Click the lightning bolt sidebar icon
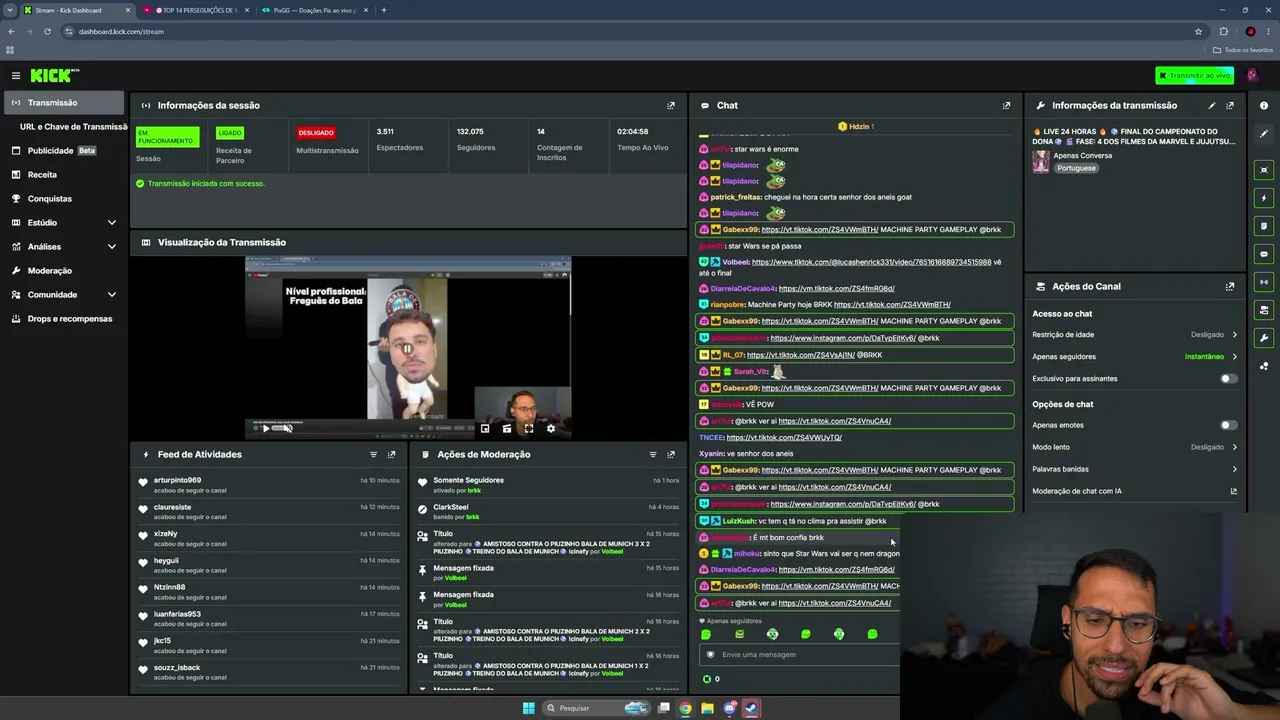Screen dimensions: 1280x720 coord(1264,198)
